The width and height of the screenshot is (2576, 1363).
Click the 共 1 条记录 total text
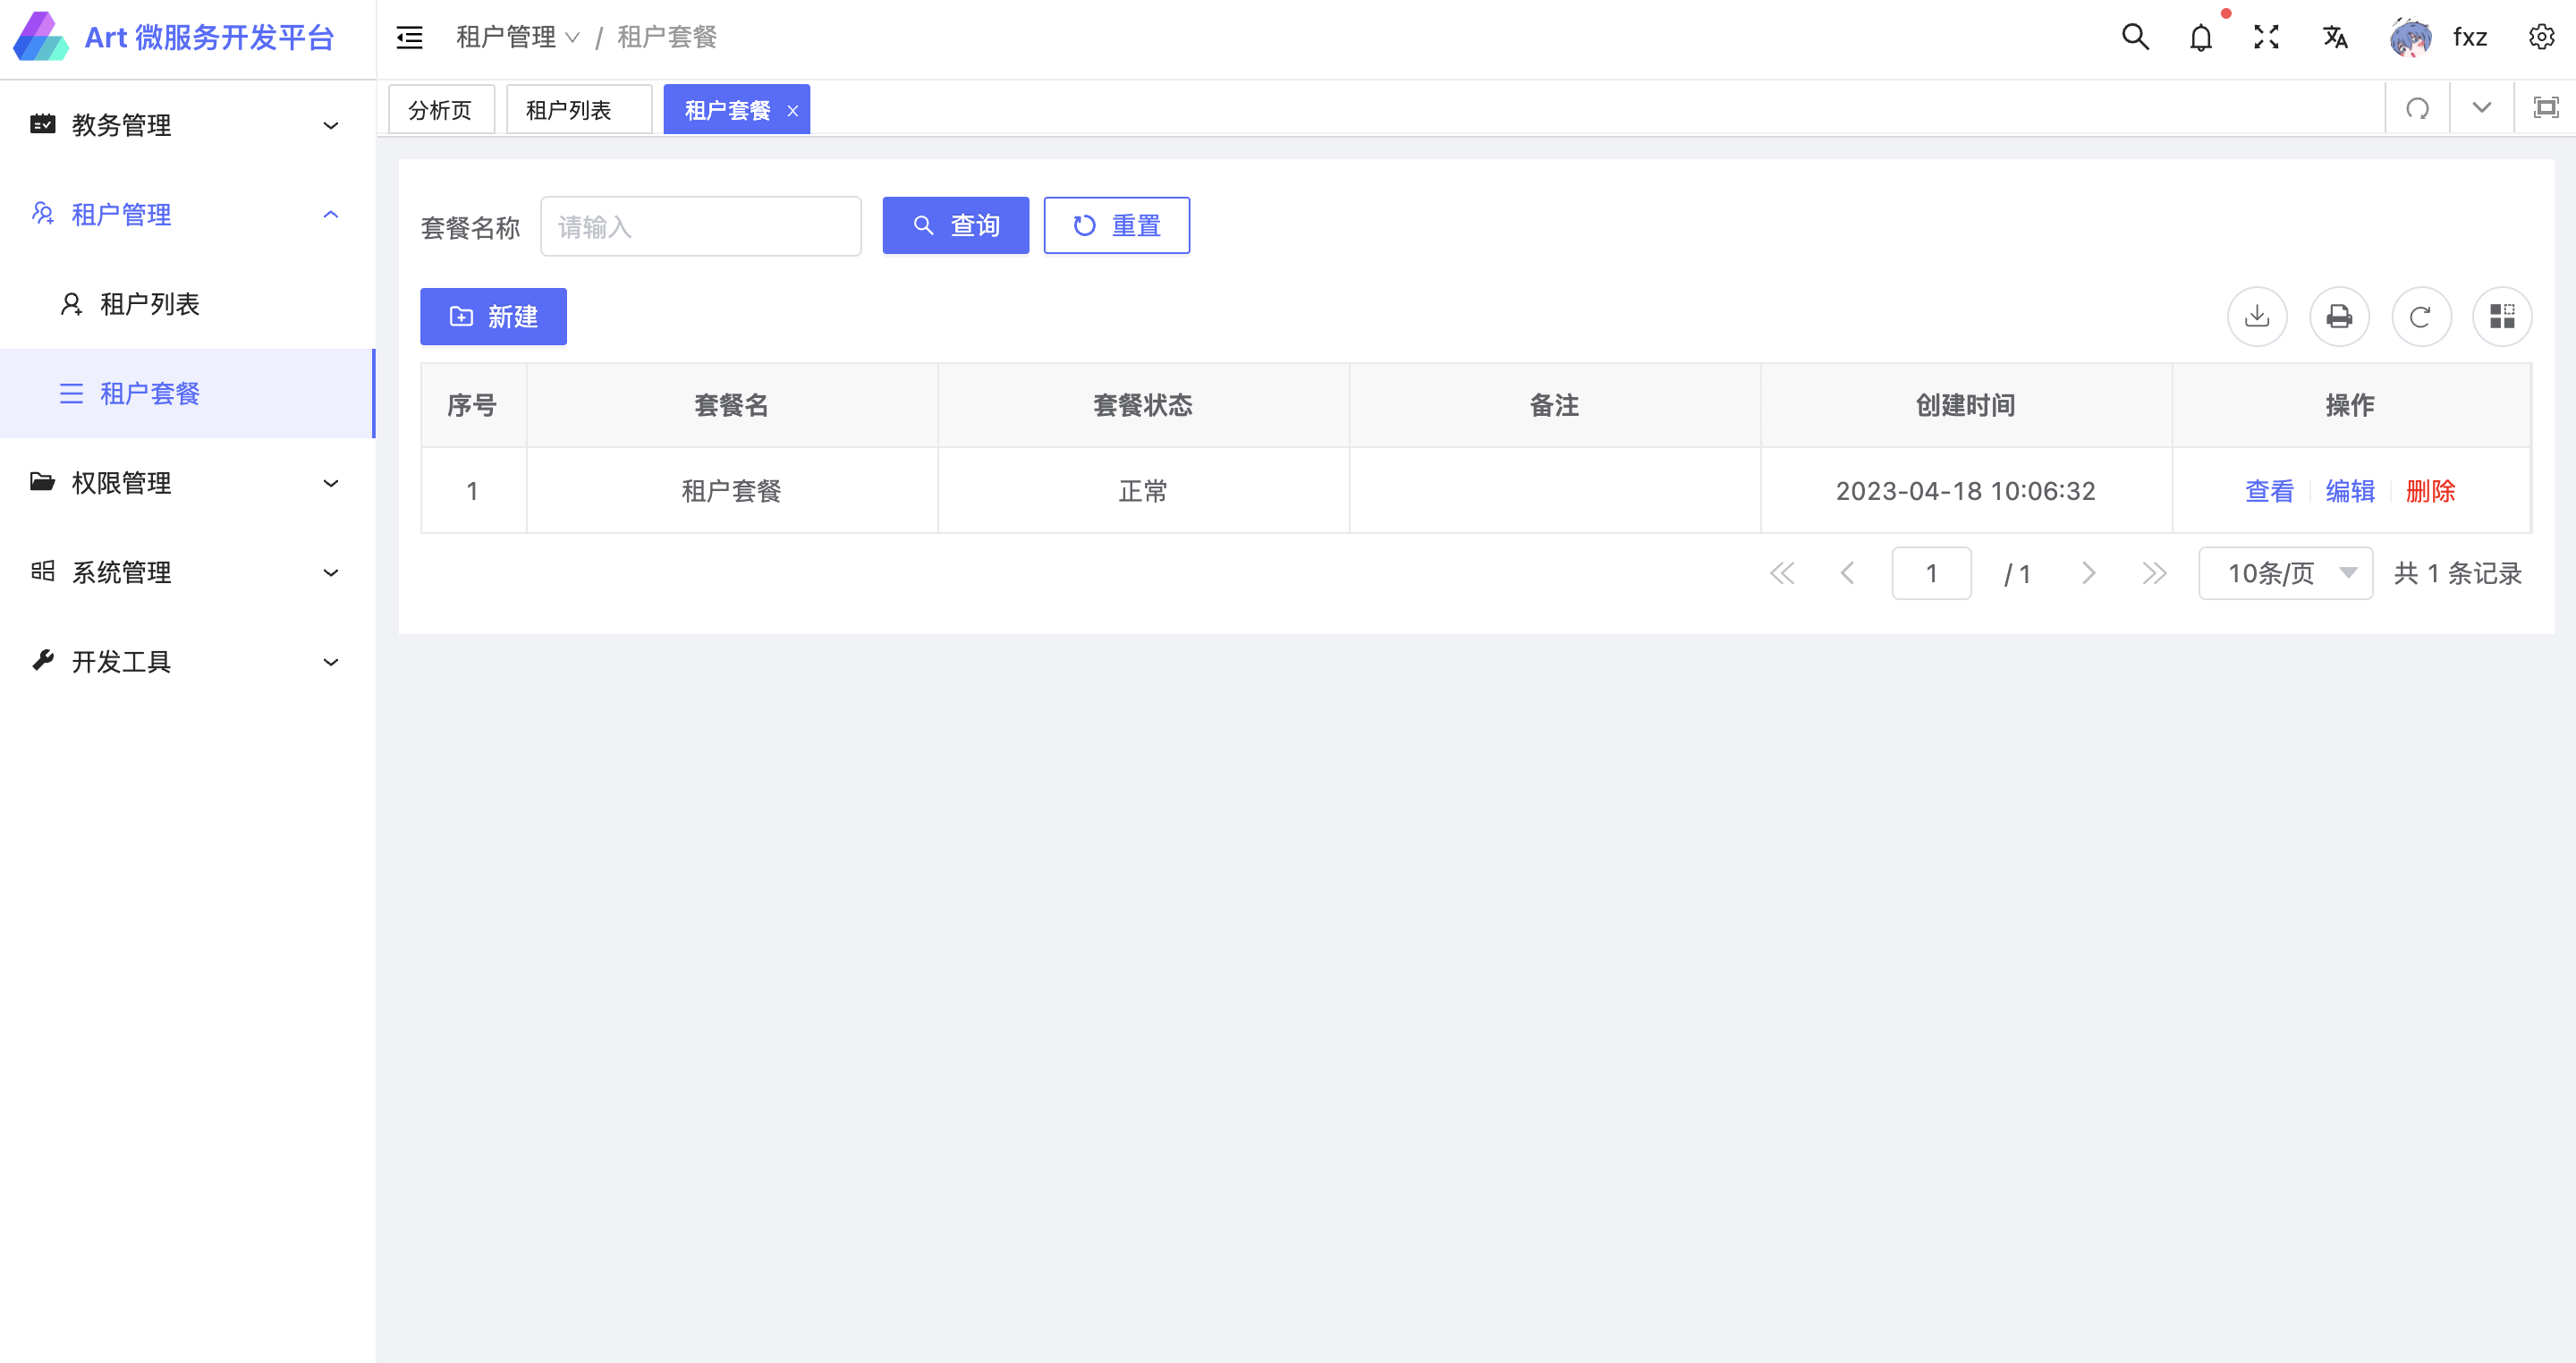(x=2457, y=573)
